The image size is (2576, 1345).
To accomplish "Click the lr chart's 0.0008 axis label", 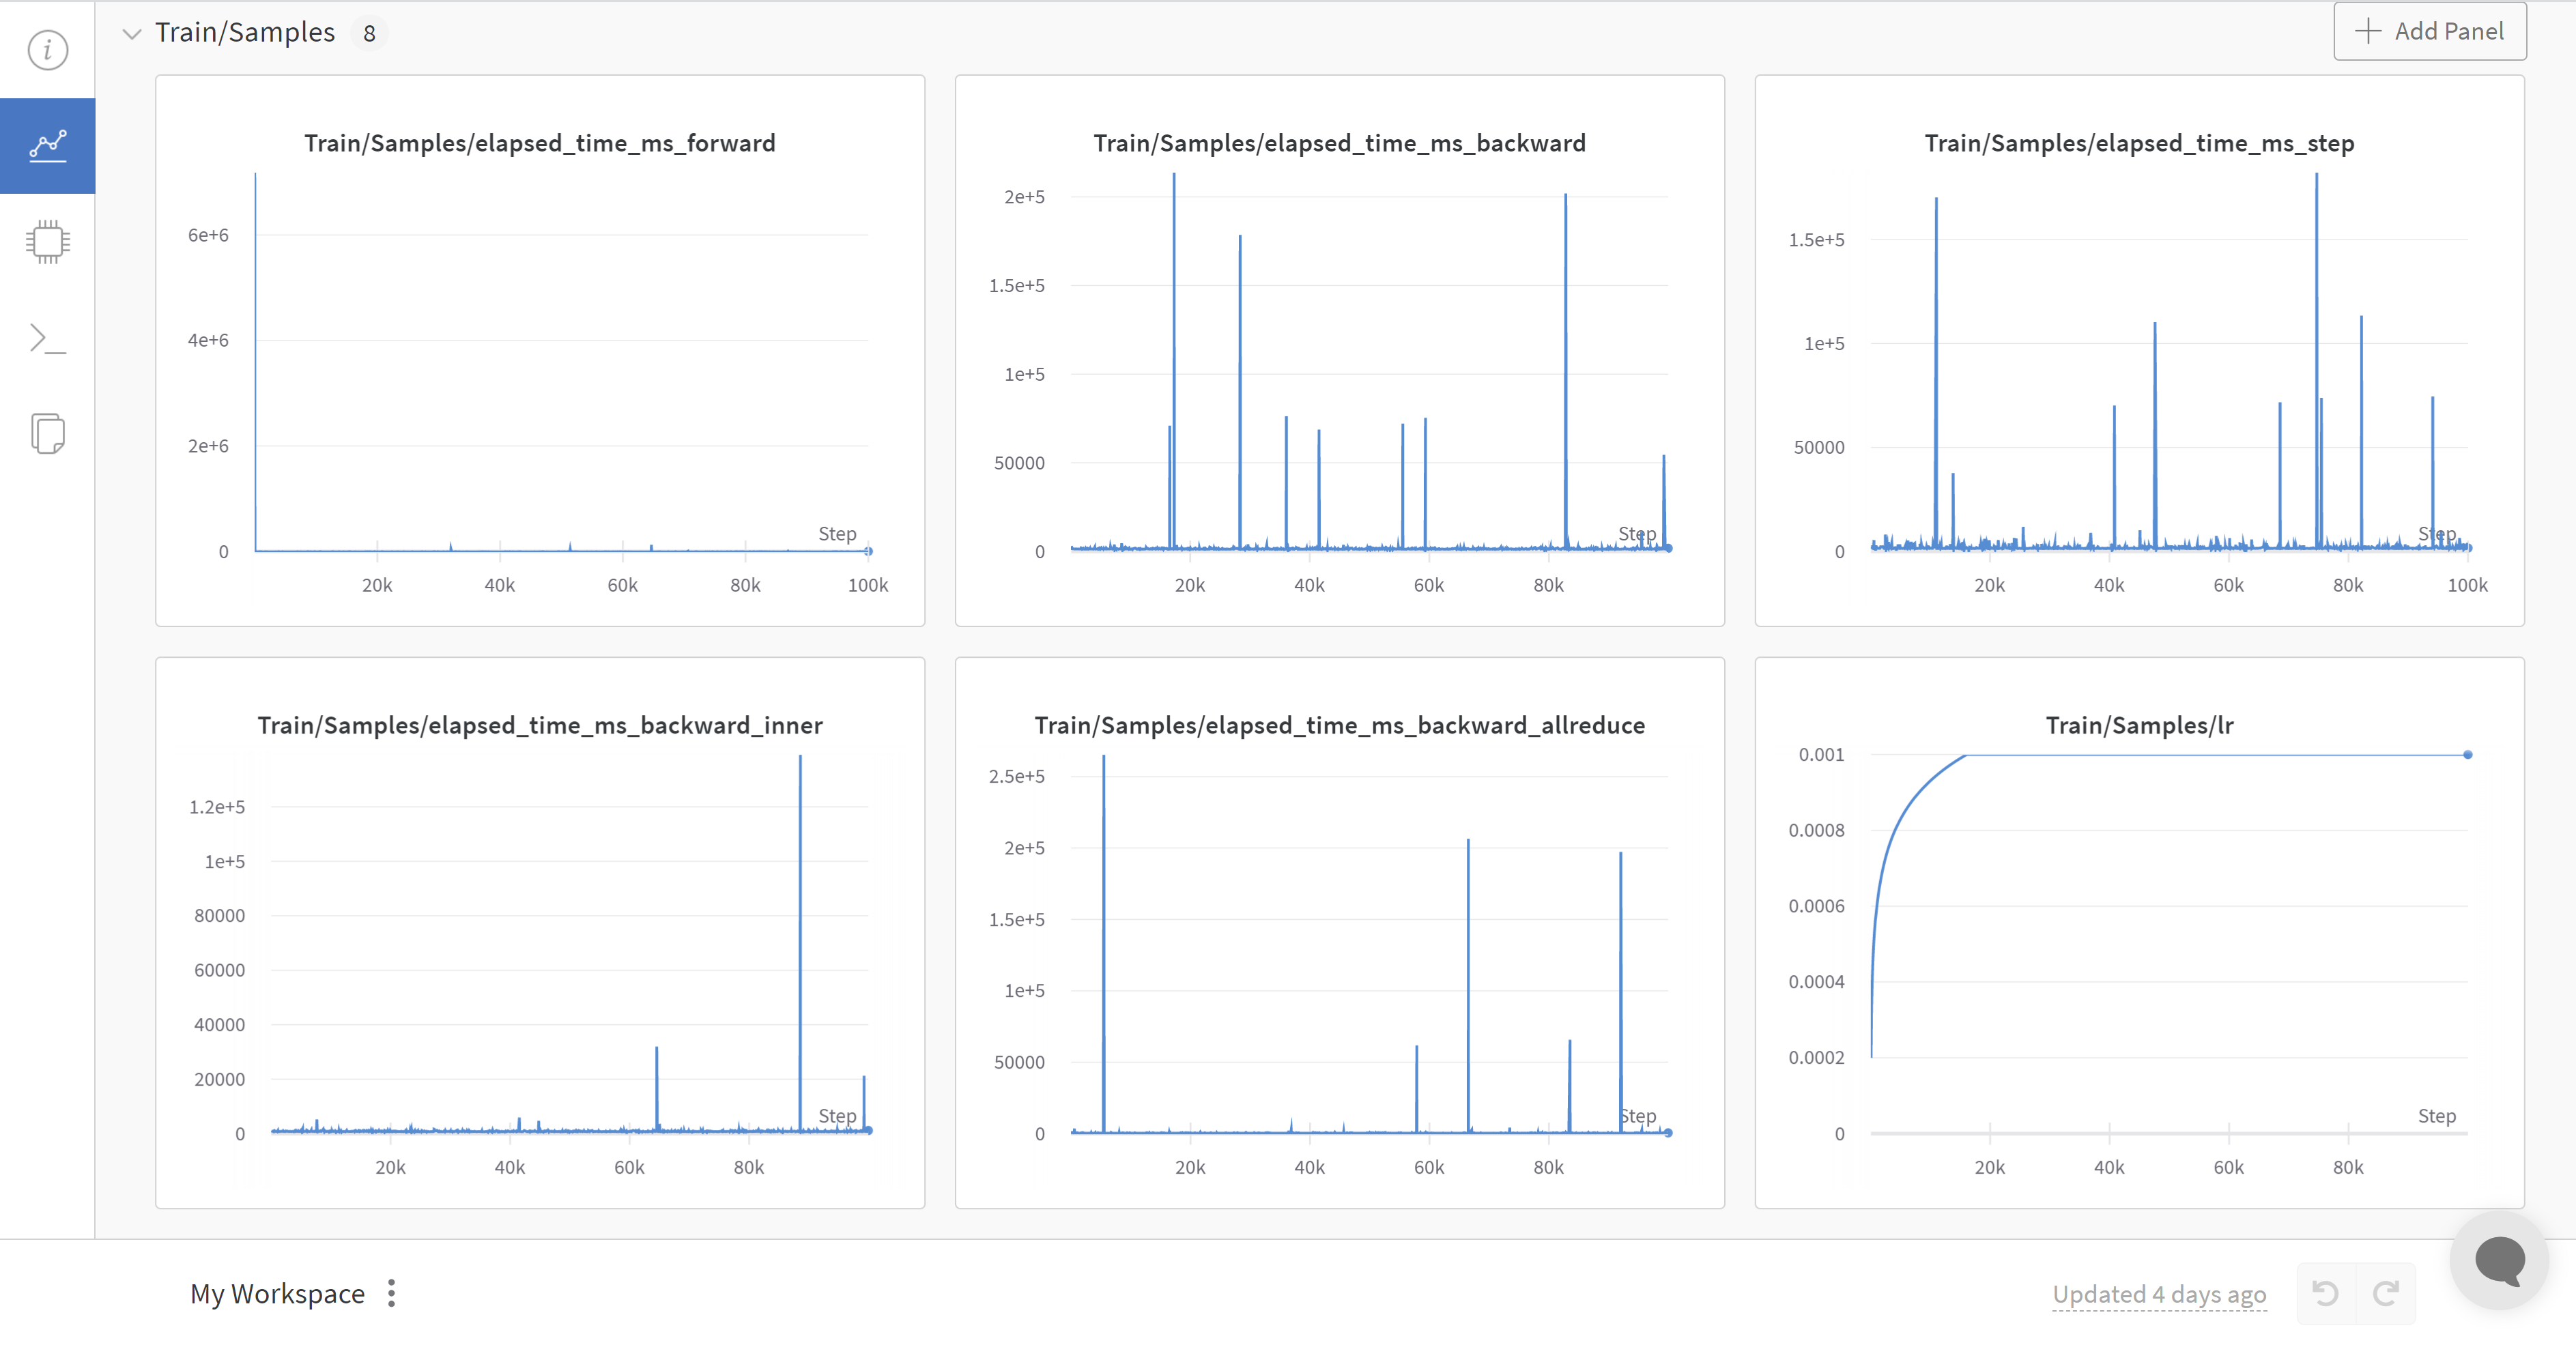I will [x=1816, y=830].
